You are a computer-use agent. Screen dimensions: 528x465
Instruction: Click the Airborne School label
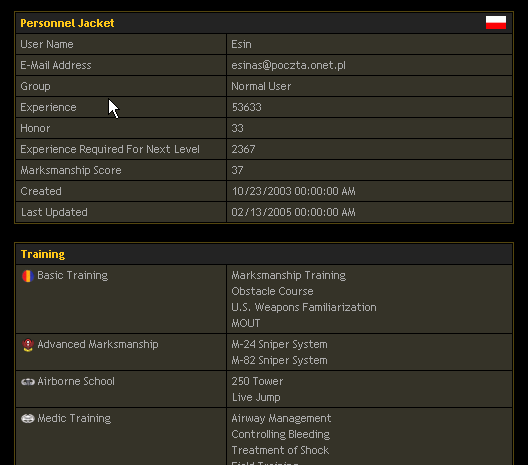(x=76, y=381)
